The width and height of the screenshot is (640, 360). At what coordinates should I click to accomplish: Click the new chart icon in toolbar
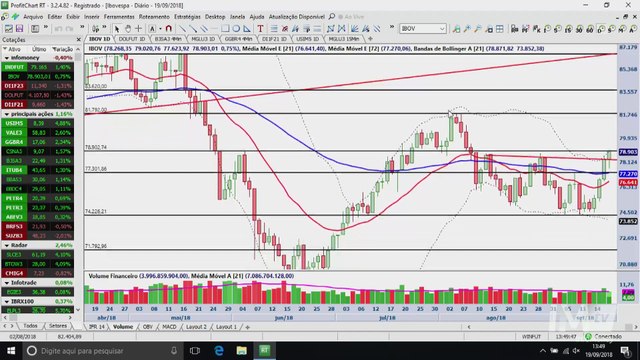(x=8, y=29)
